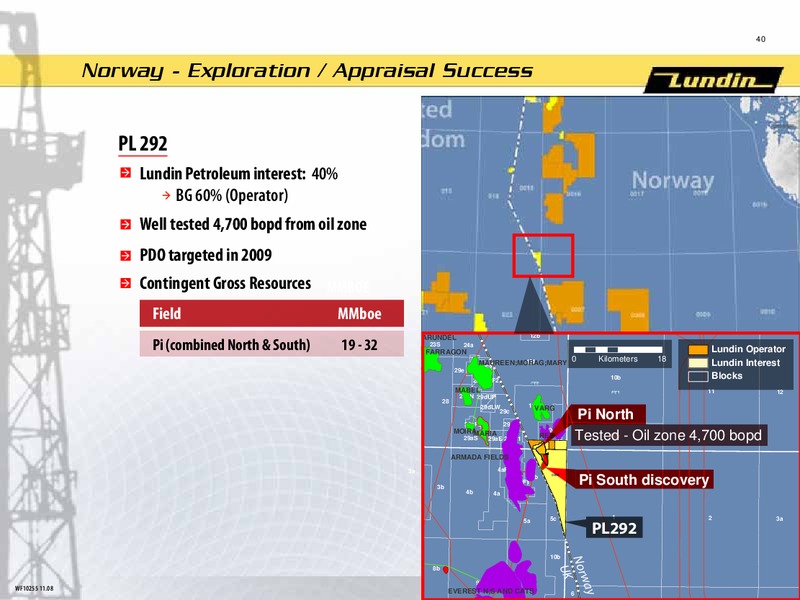Viewport: 800px width, 600px height.
Task: Select the text 'PDO targeted in 2009'
Action: point(206,255)
